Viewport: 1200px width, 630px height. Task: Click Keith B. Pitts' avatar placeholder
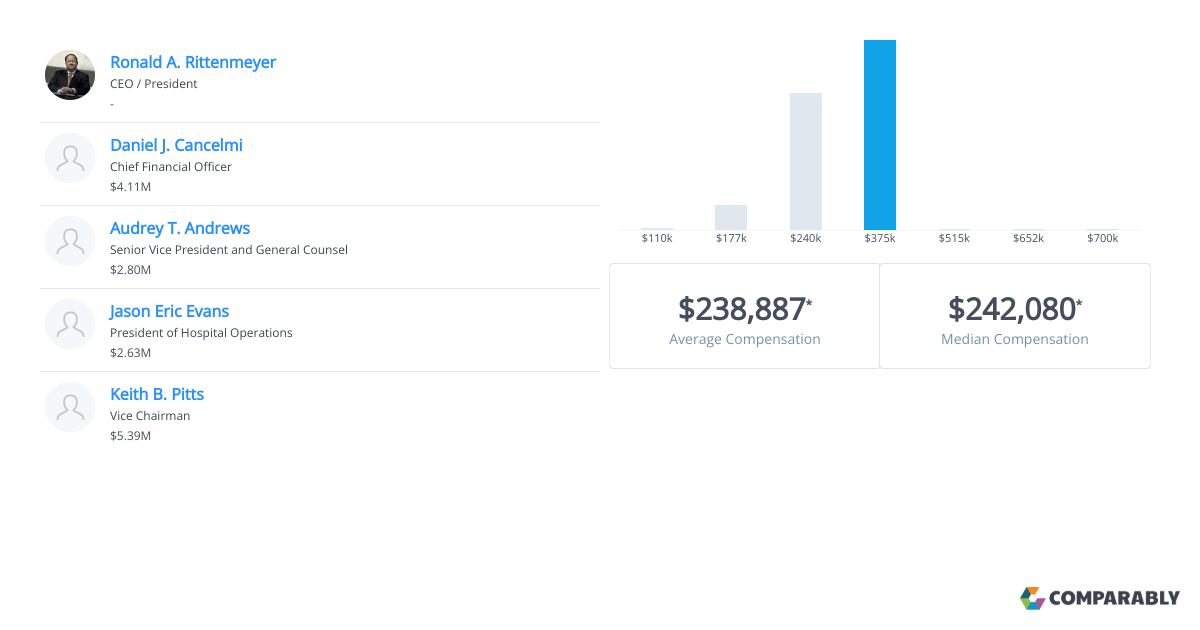click(70, 406)
